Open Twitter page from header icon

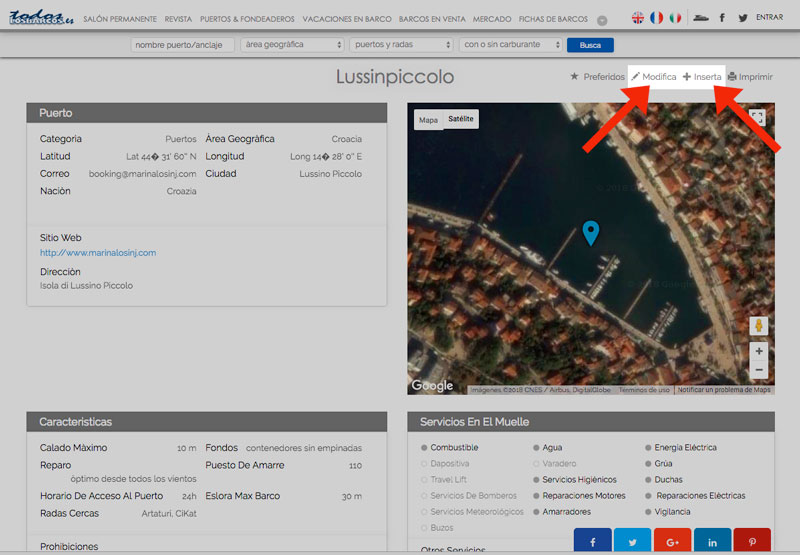click(743, 18)
